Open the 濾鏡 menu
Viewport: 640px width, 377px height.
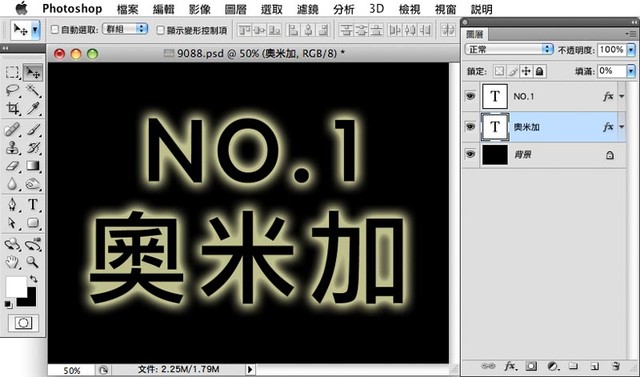coord(308,9)
